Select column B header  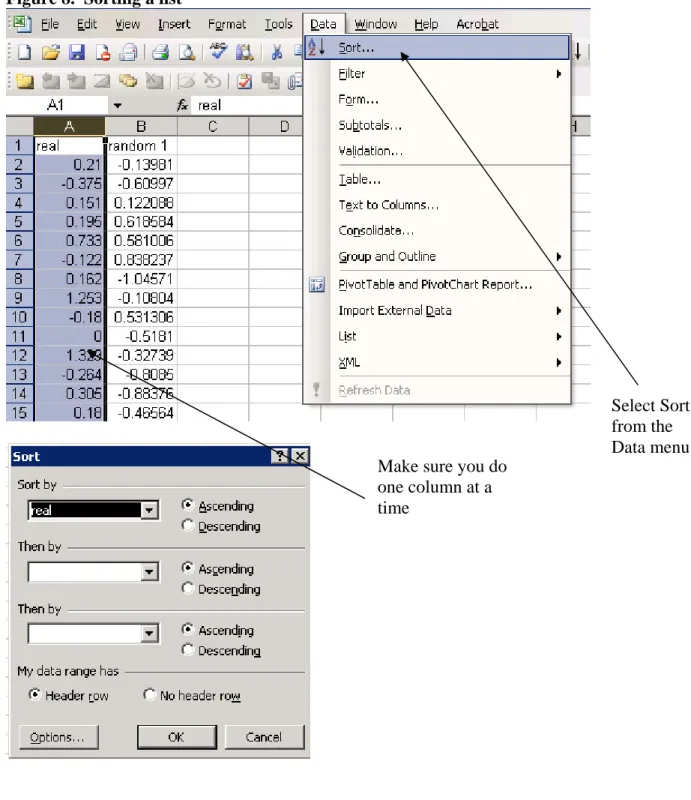point(141,126)
